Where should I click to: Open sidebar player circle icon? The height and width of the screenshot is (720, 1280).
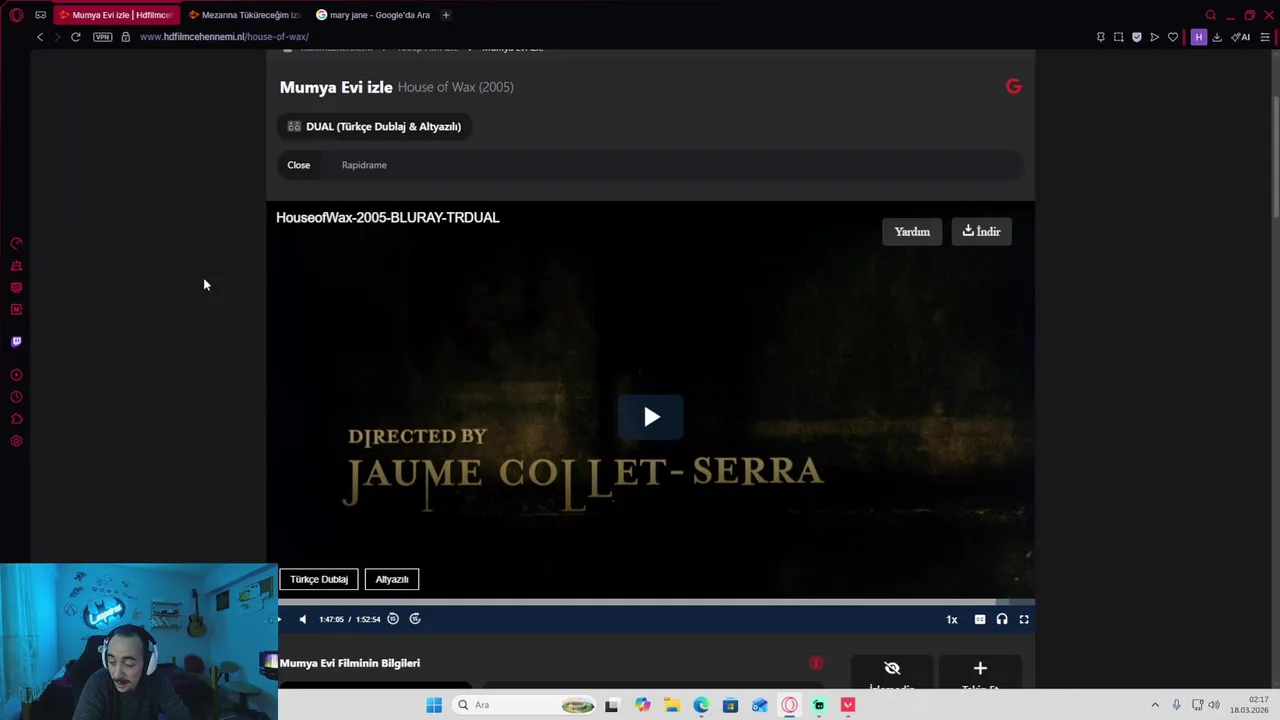click(x=16, y=375)
